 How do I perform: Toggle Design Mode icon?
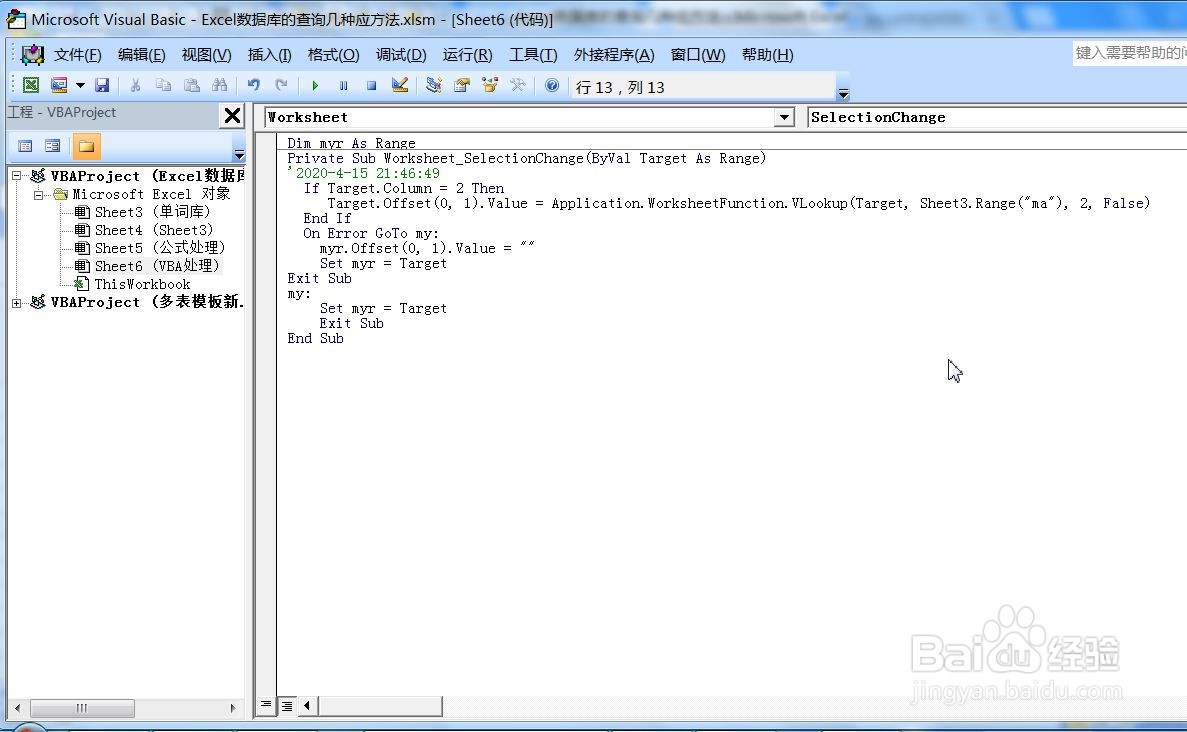pos(400,86)
